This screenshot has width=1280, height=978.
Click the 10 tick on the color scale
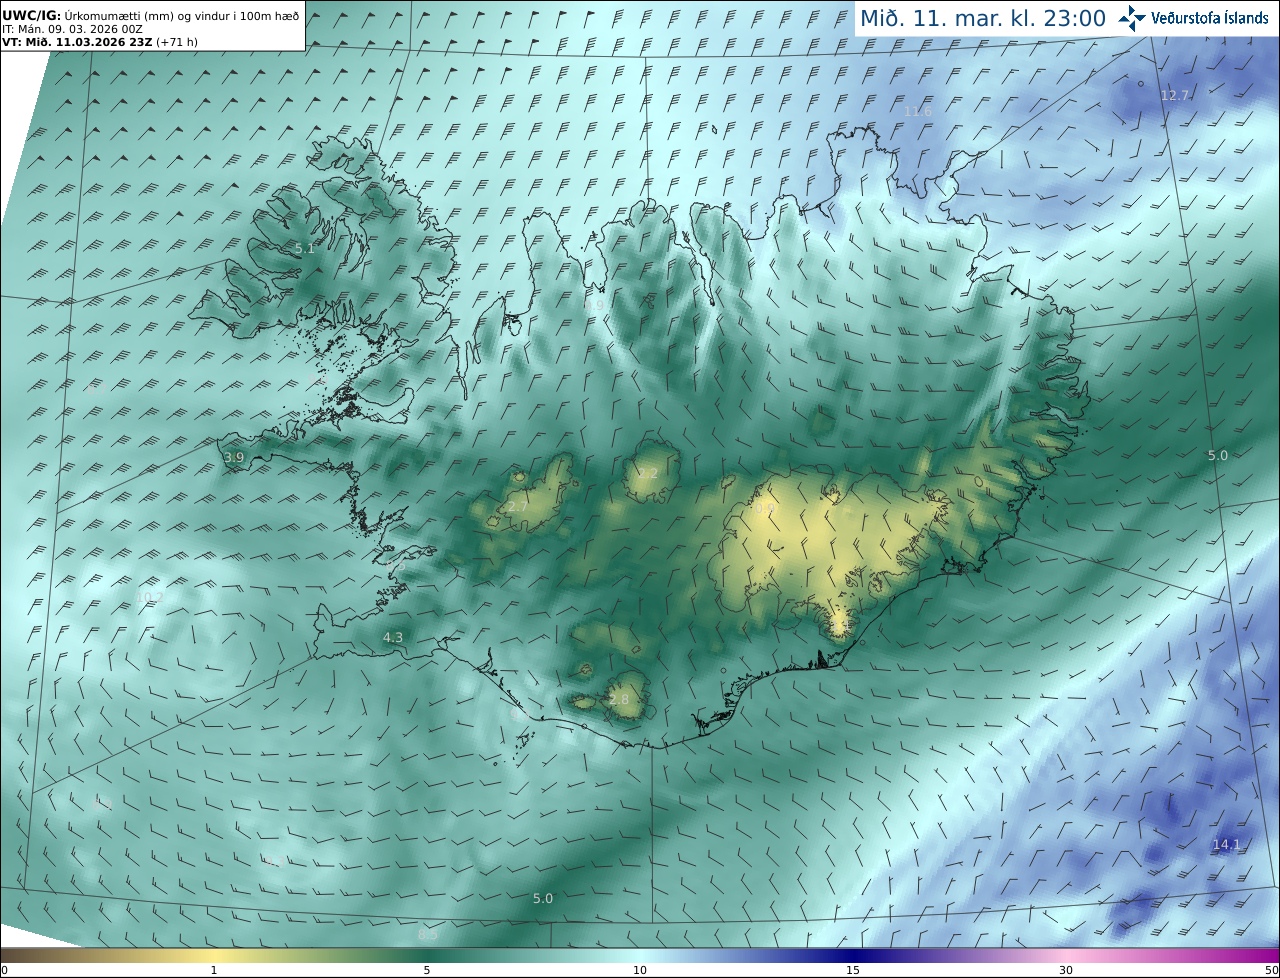640,970
